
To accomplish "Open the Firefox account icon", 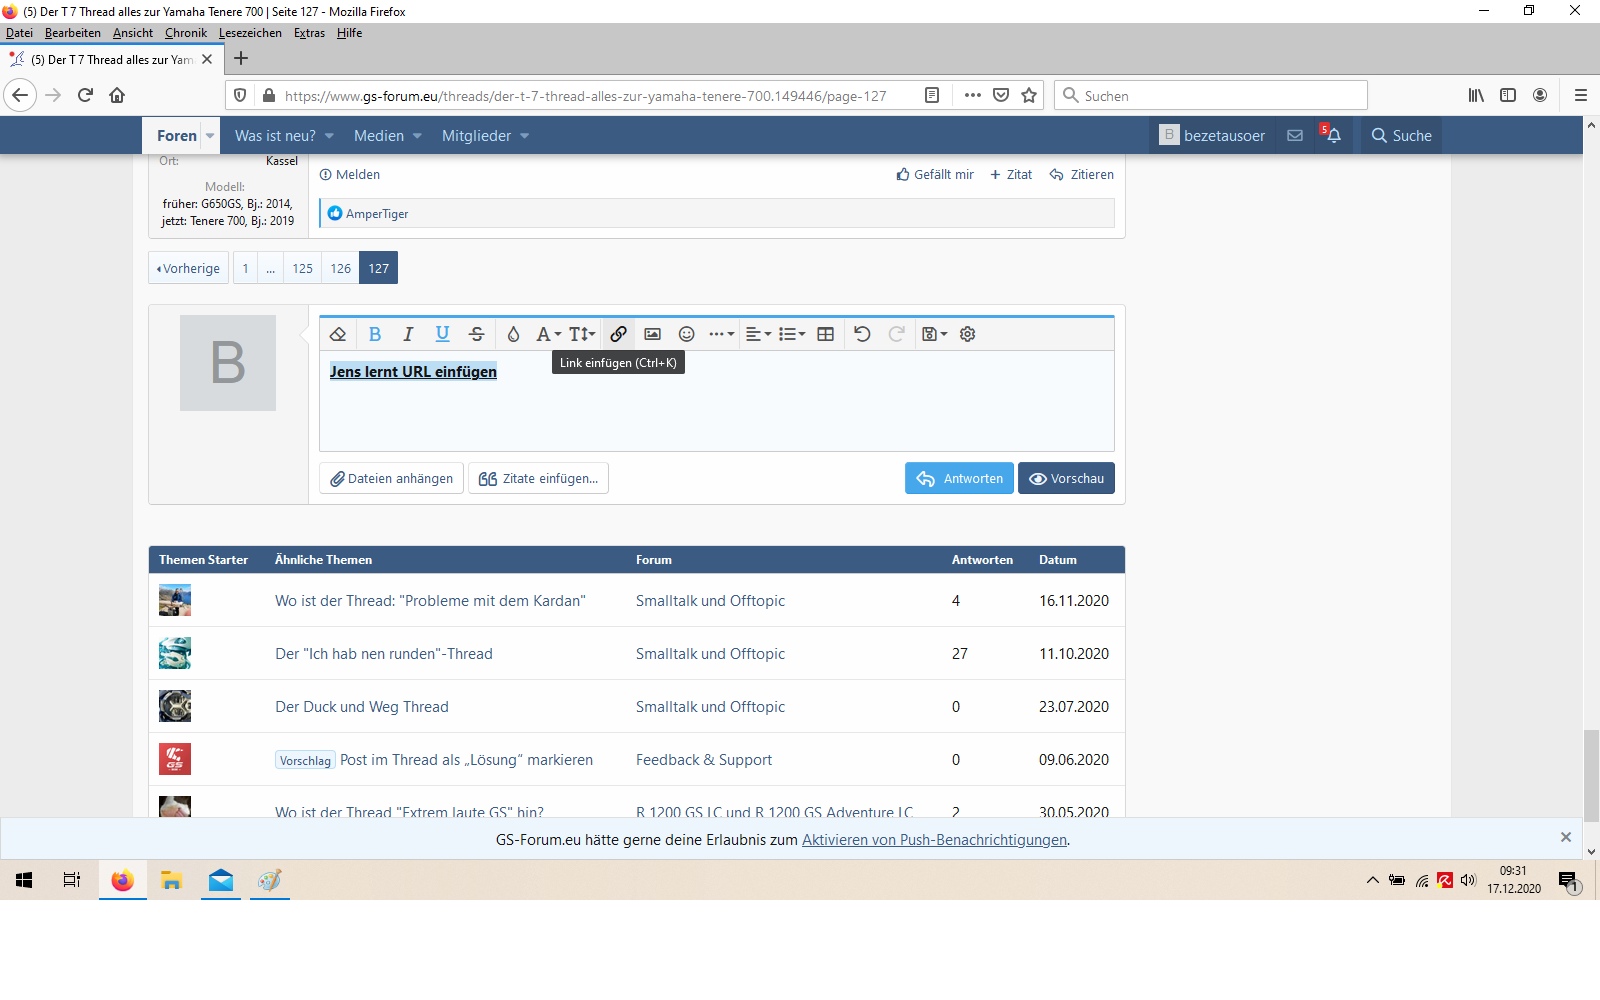I will coord(1540,95).
